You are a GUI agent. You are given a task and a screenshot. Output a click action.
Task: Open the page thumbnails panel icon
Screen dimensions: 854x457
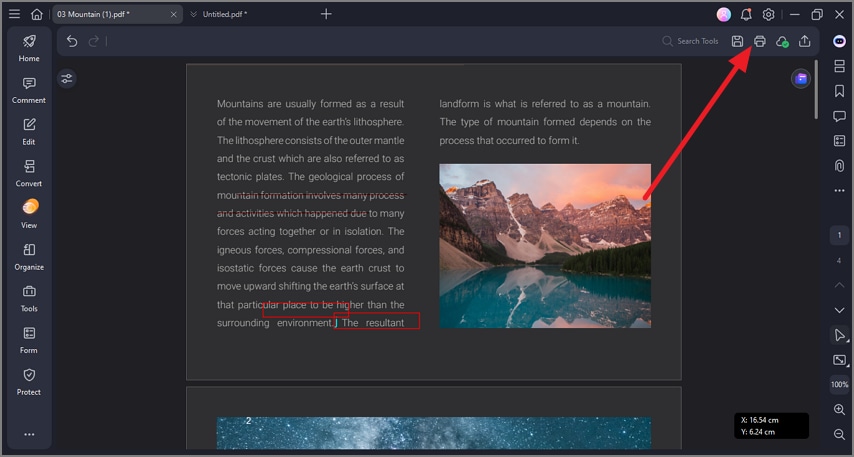click(x=839, y=66)
